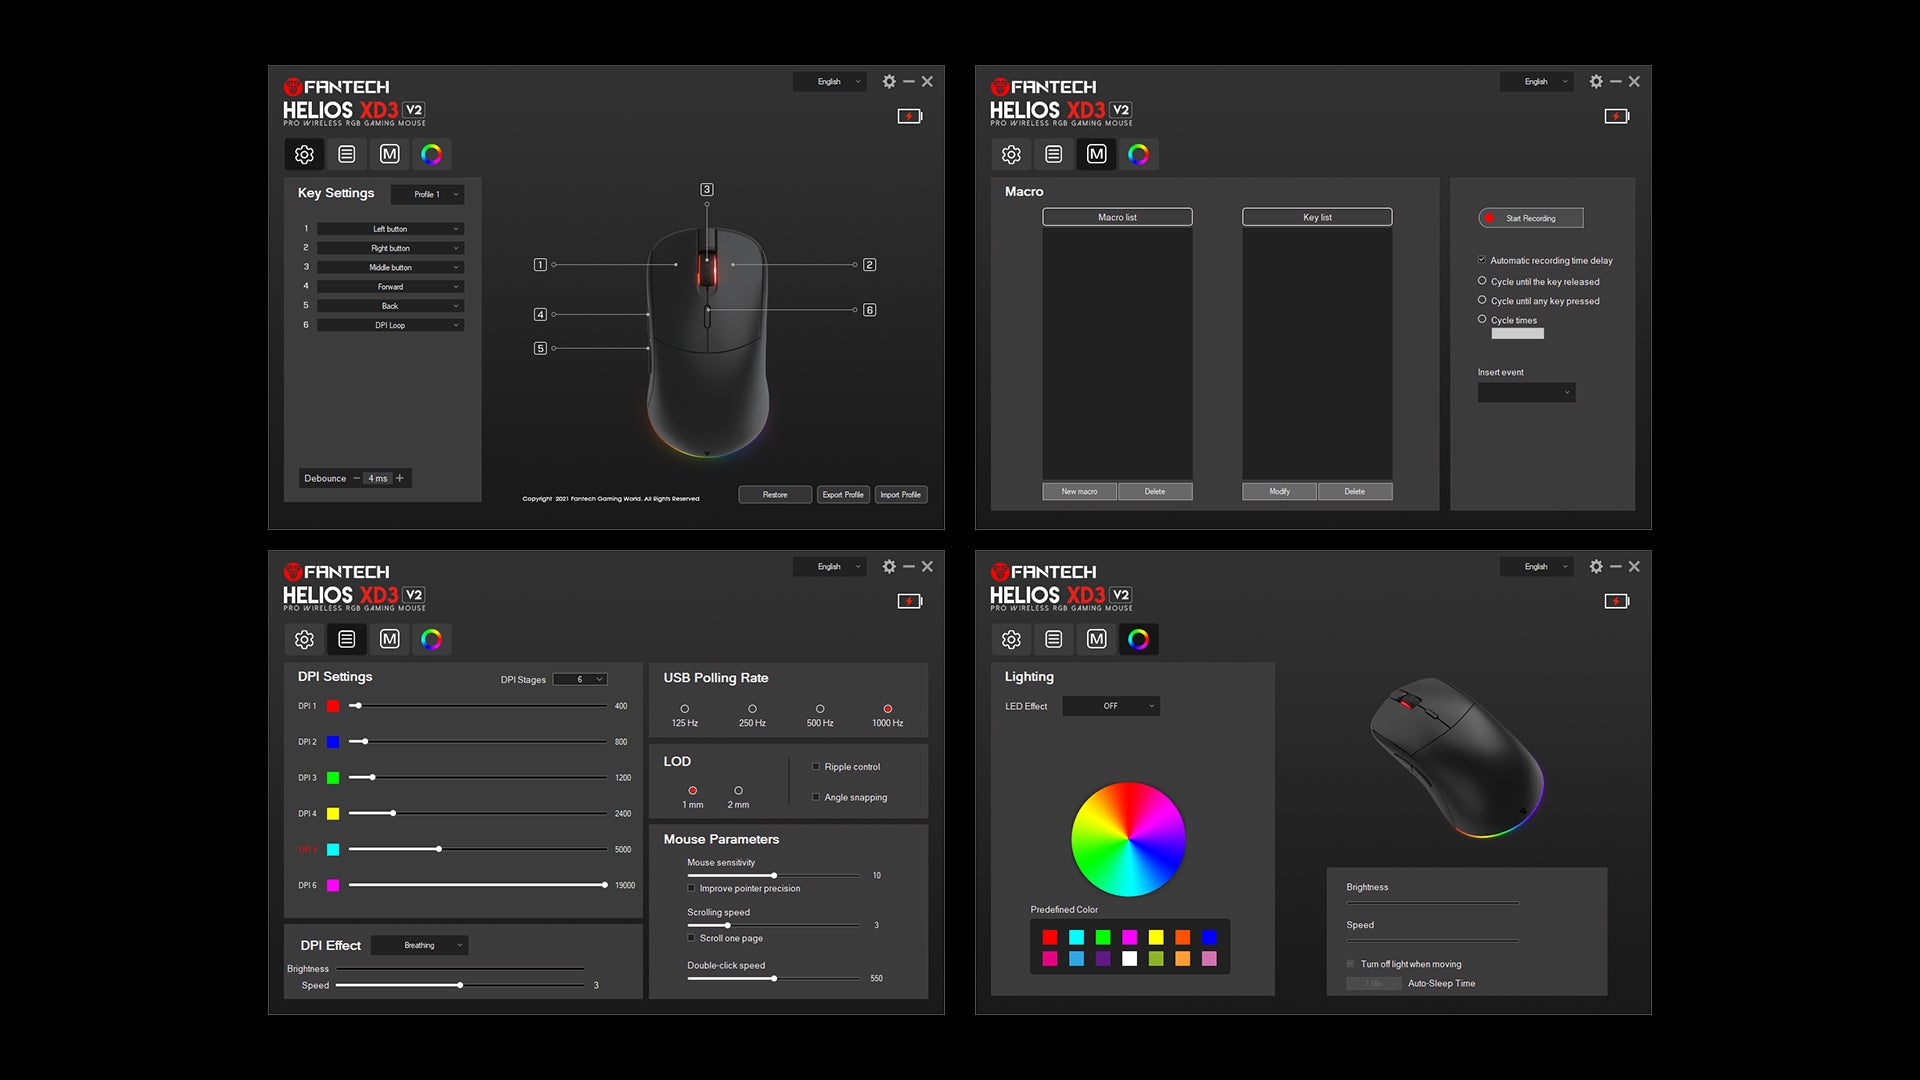This screenshot has height=1080, width=1920.
Task: Open the LED Effect OFF dropdown
Action: [x=1110, y=706]
